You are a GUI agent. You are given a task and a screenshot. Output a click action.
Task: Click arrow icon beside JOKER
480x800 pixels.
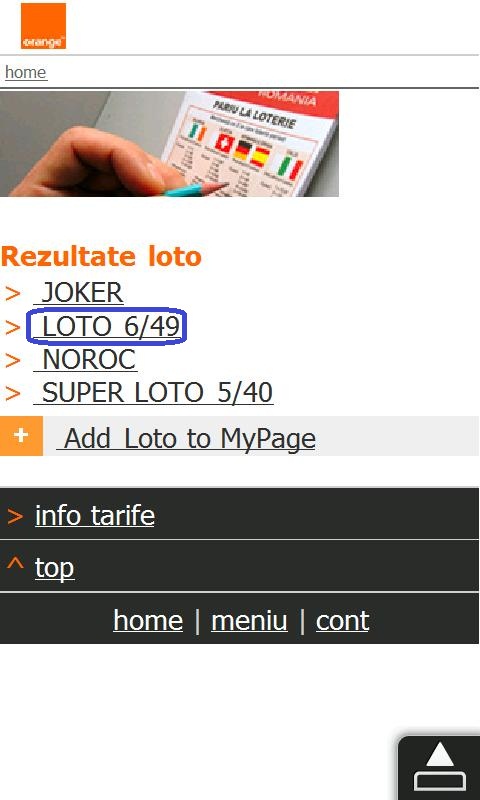pyautogui.click(x=13, y=294)
